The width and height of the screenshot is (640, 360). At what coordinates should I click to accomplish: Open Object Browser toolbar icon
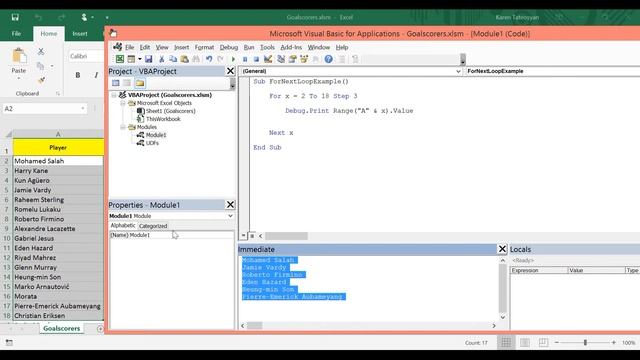(x=304, y=59)
